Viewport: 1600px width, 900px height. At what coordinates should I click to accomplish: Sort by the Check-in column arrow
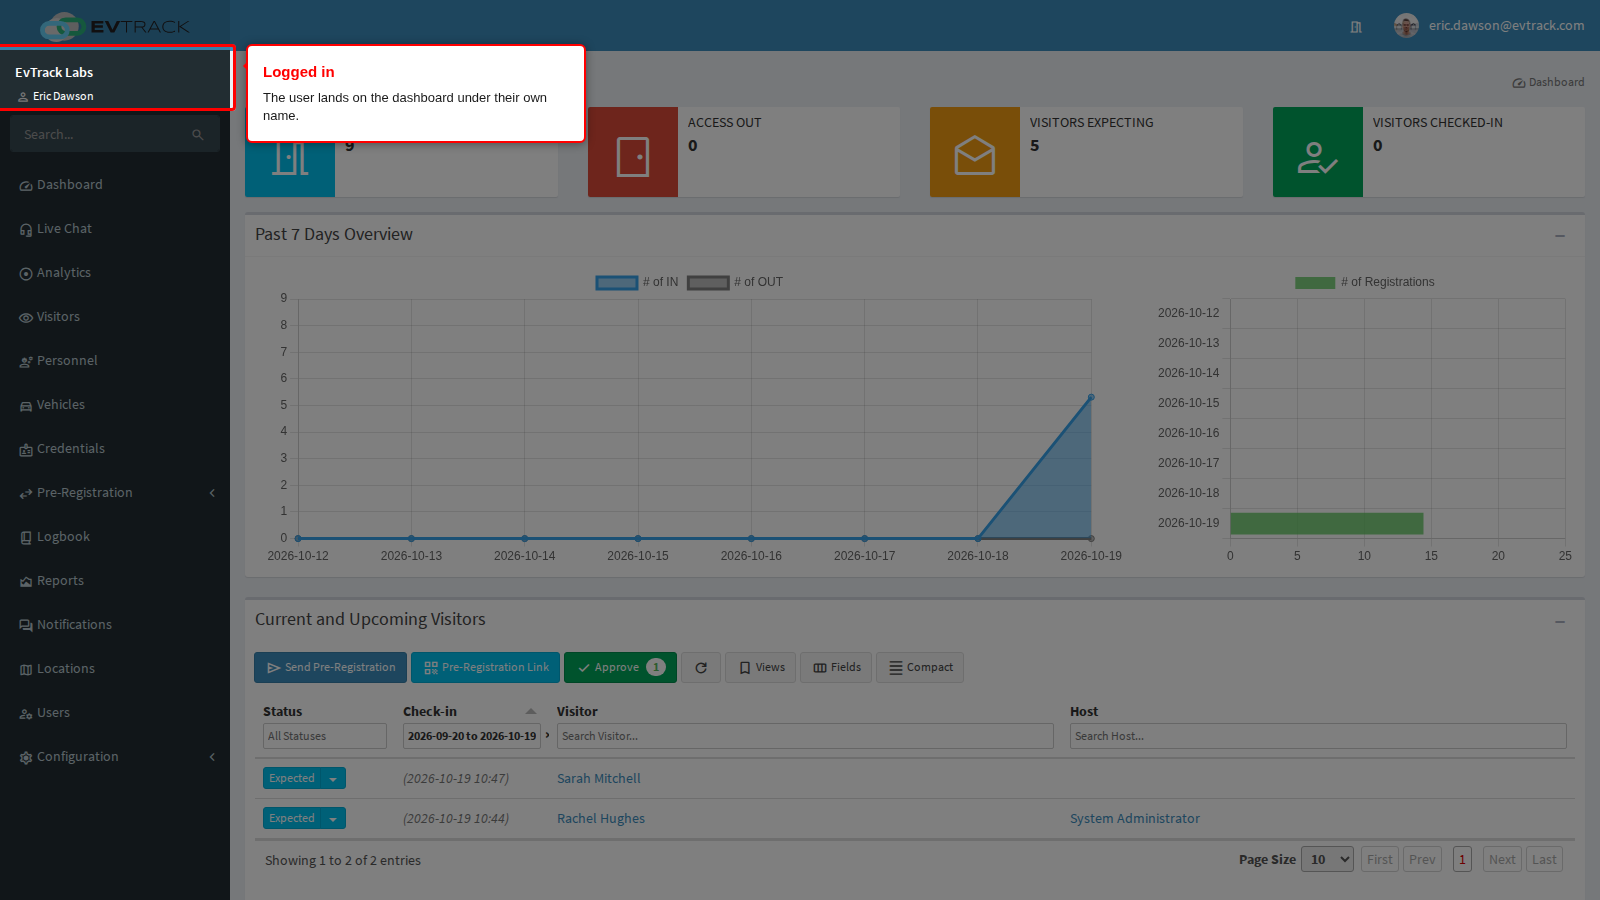click(531, 712)
